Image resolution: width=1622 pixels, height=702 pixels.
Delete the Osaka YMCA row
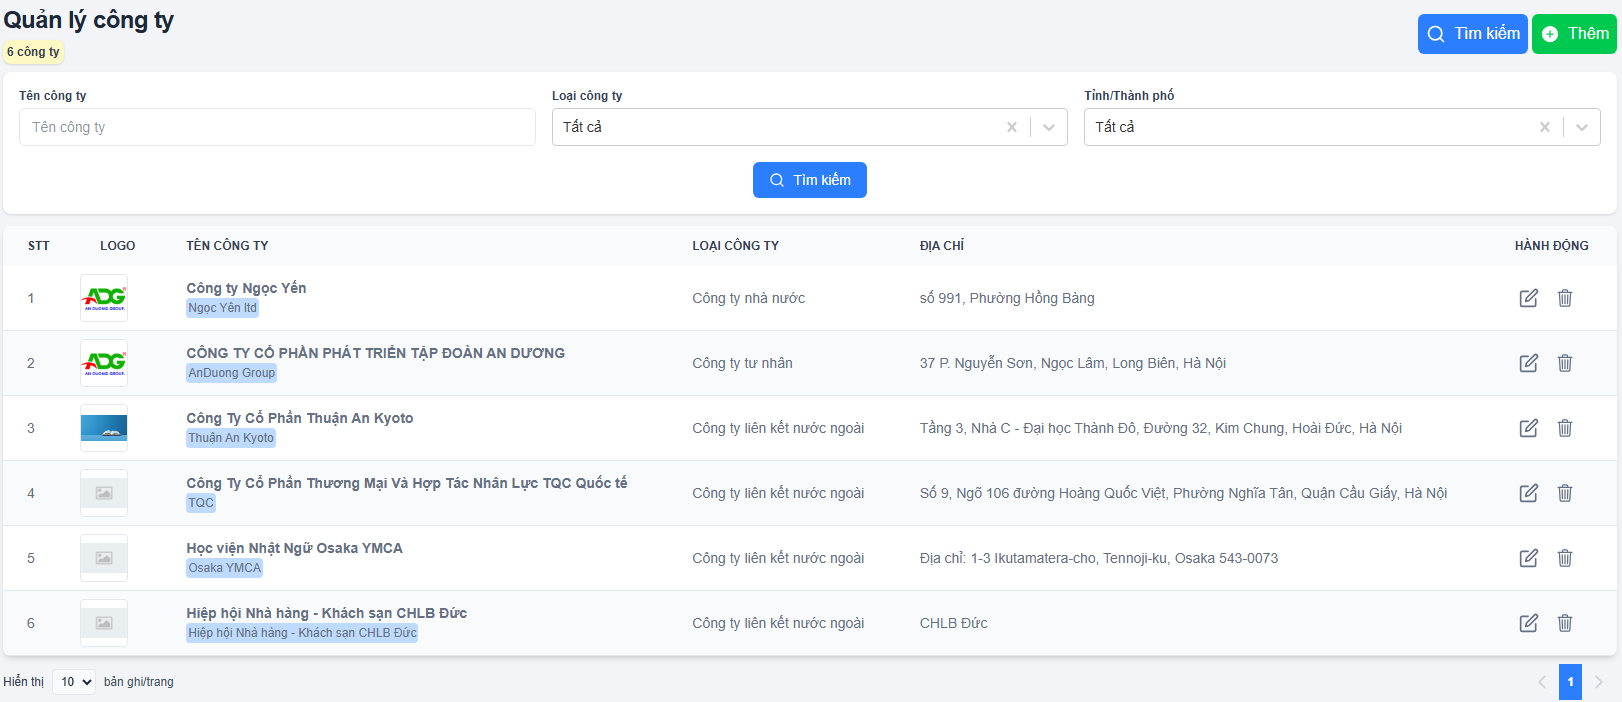1565,558
